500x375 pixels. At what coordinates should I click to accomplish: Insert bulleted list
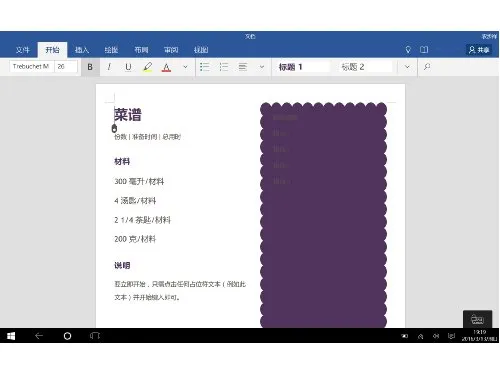(204, 67)
